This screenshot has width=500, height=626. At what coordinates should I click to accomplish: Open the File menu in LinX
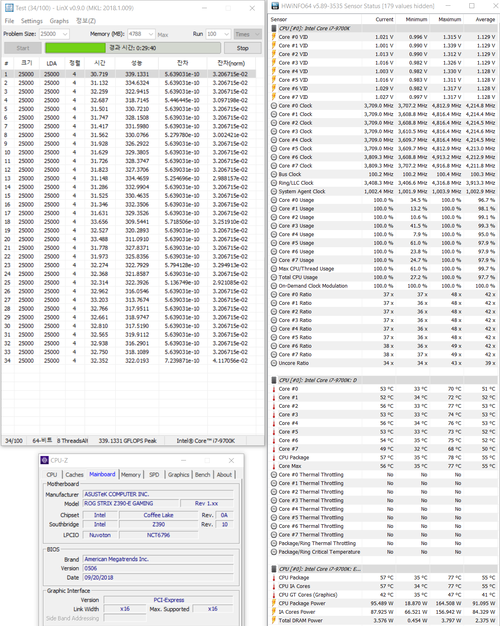point(9,21)
